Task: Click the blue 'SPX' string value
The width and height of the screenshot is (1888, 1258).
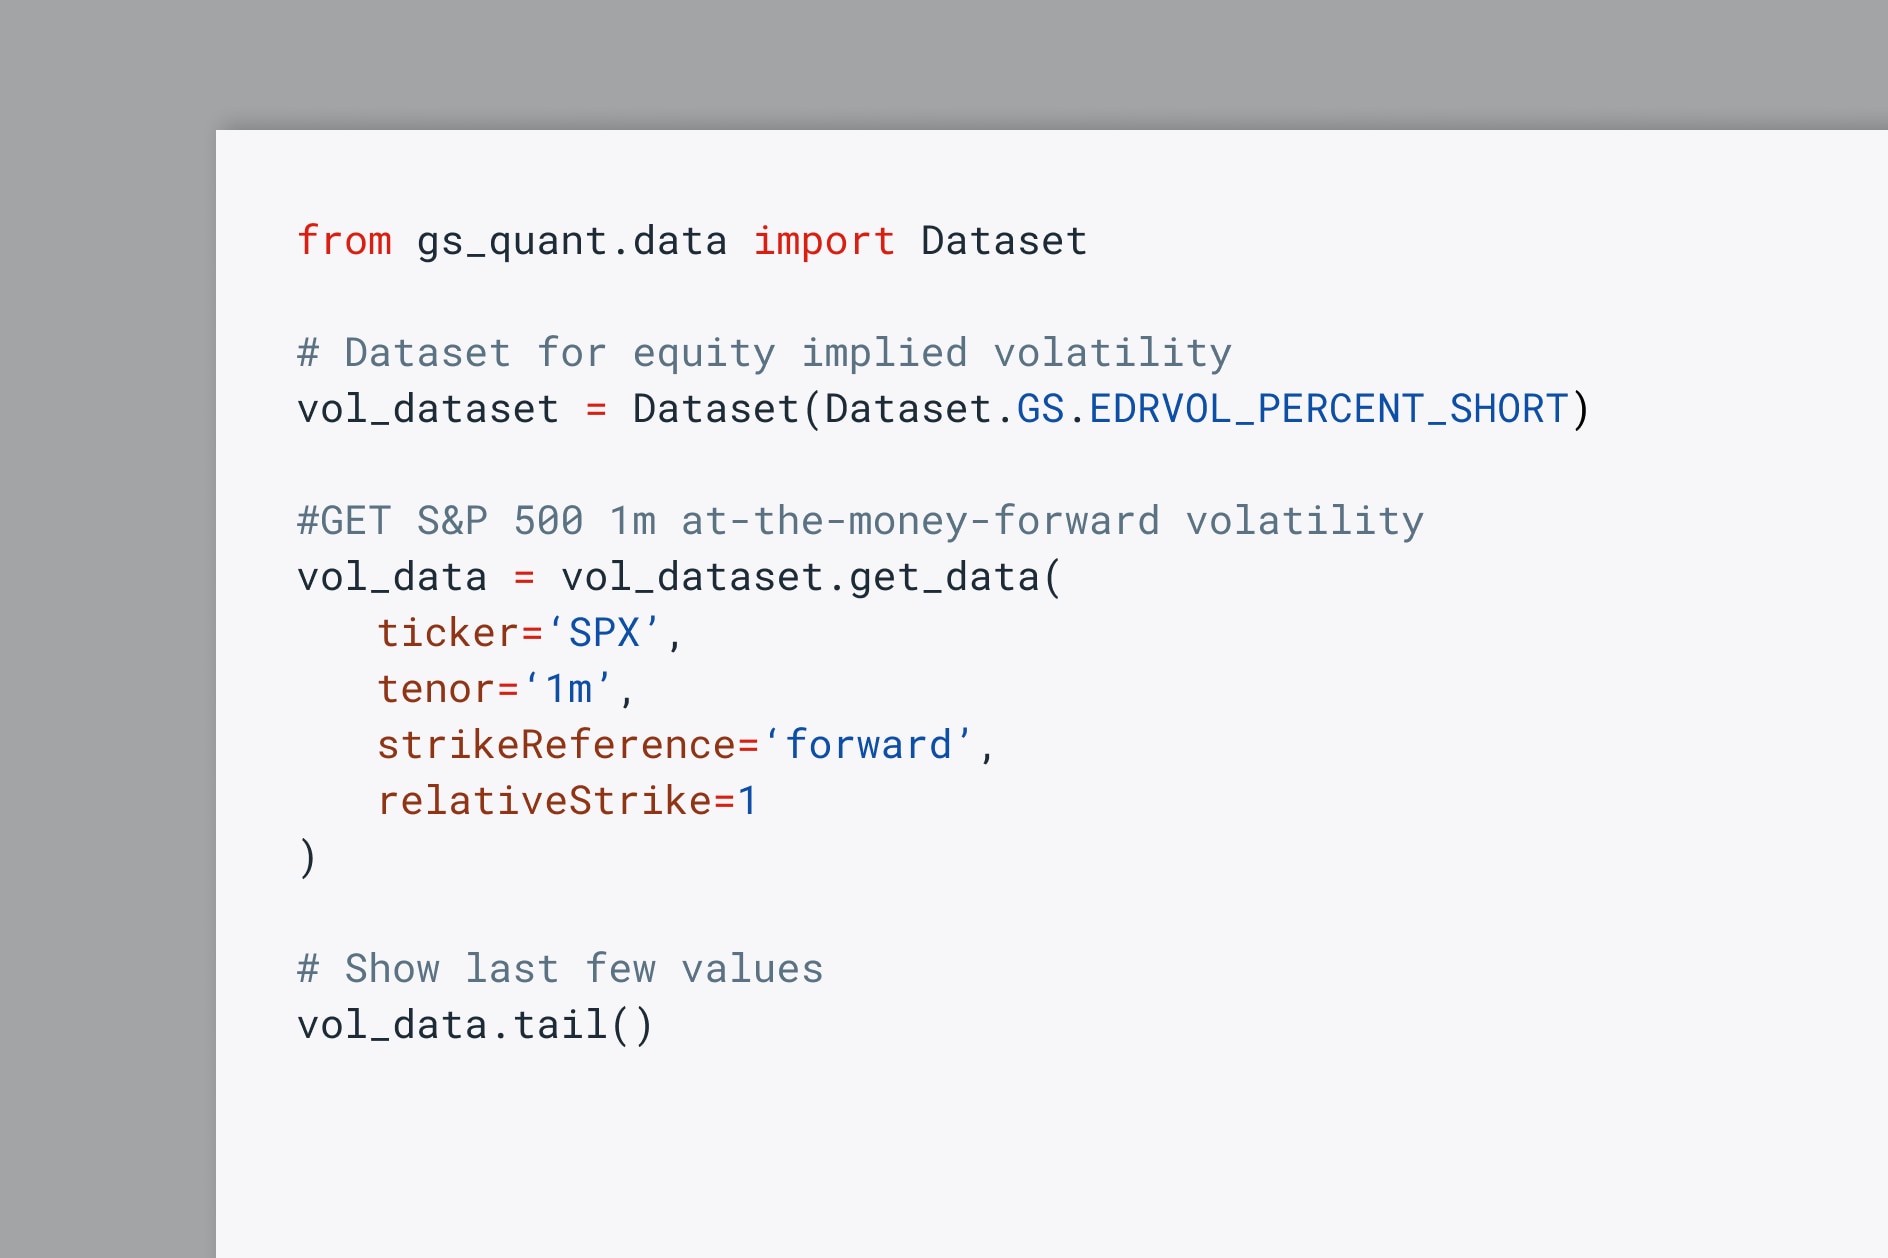Action: tap(604, 633)
